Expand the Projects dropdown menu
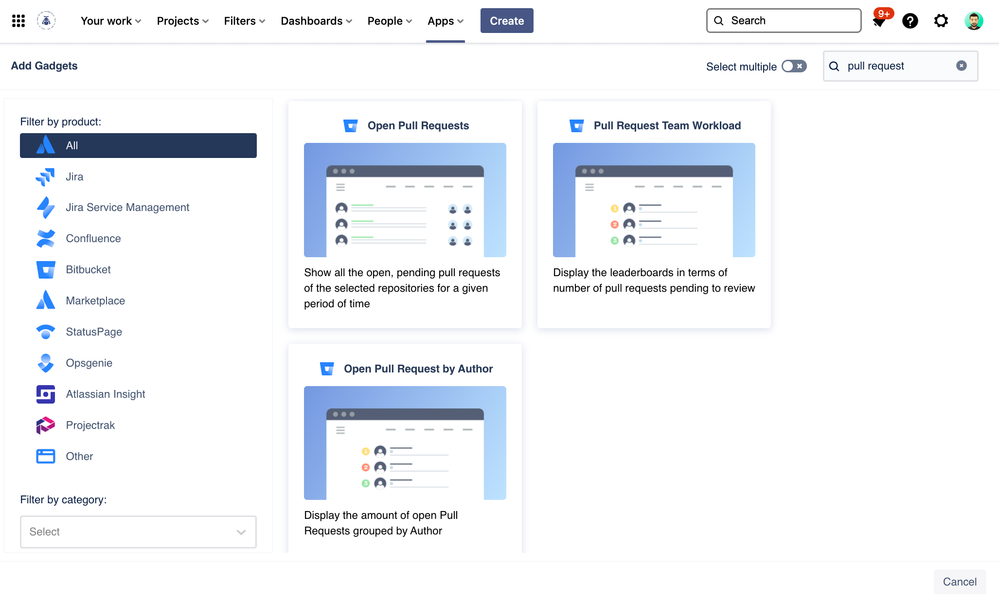Screen dimensions: 999x599 pos(182,21)
